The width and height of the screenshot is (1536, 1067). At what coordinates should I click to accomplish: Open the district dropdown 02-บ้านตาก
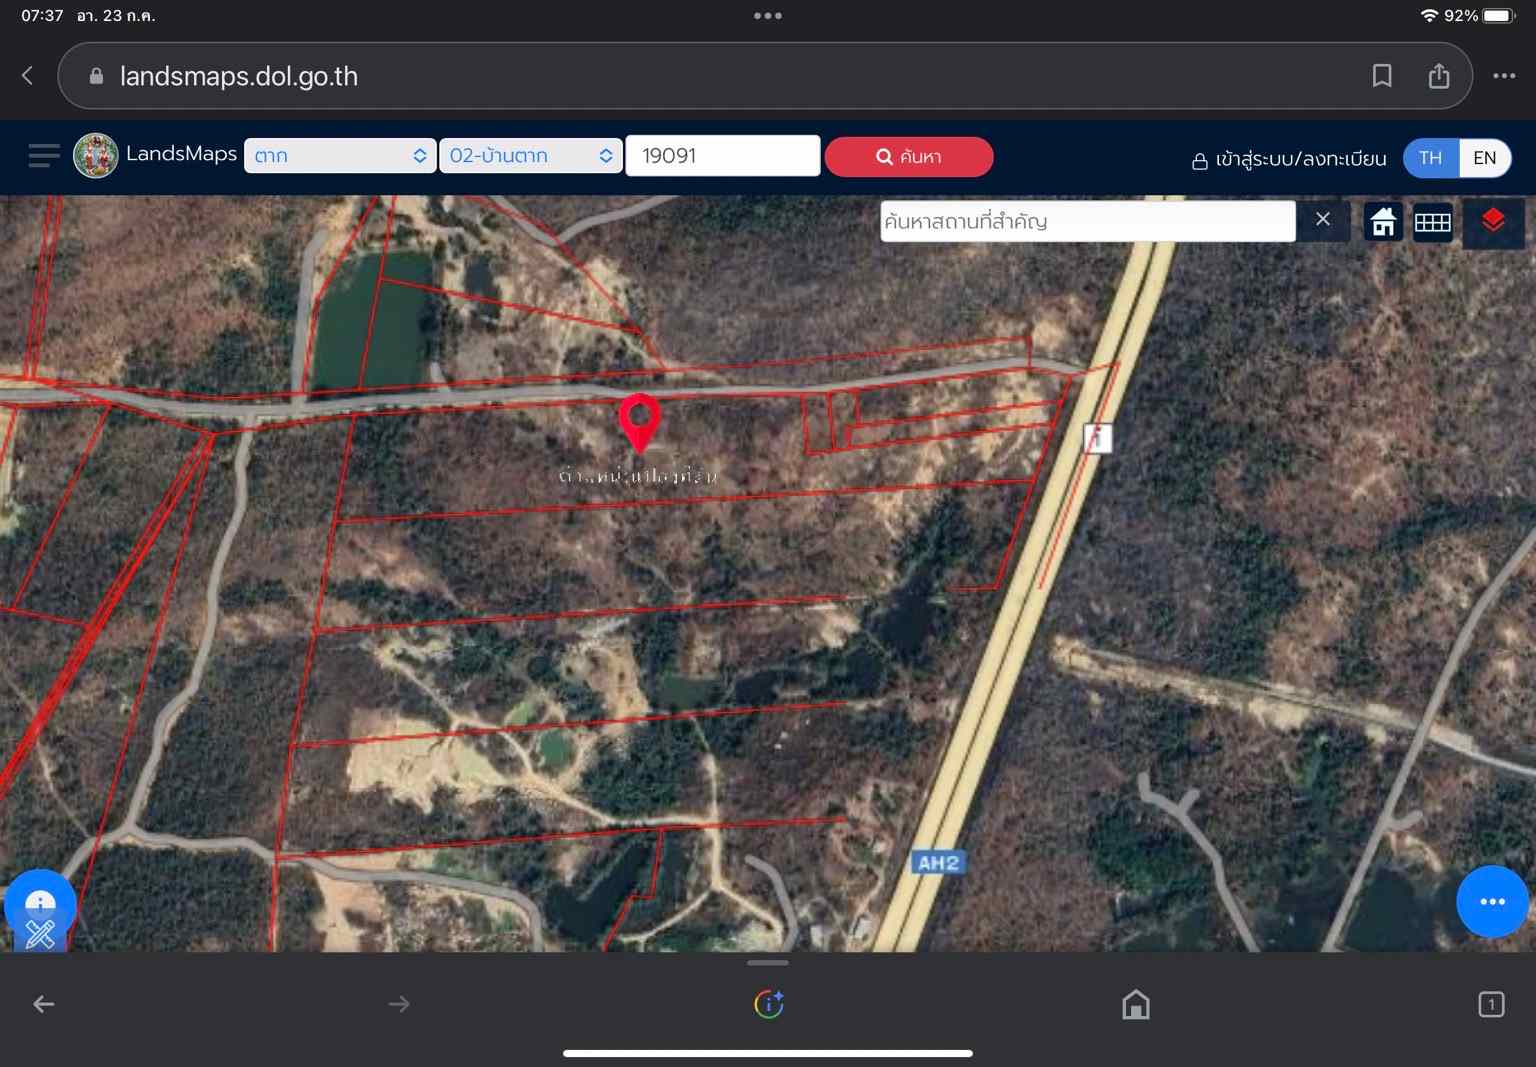(530, 156)
